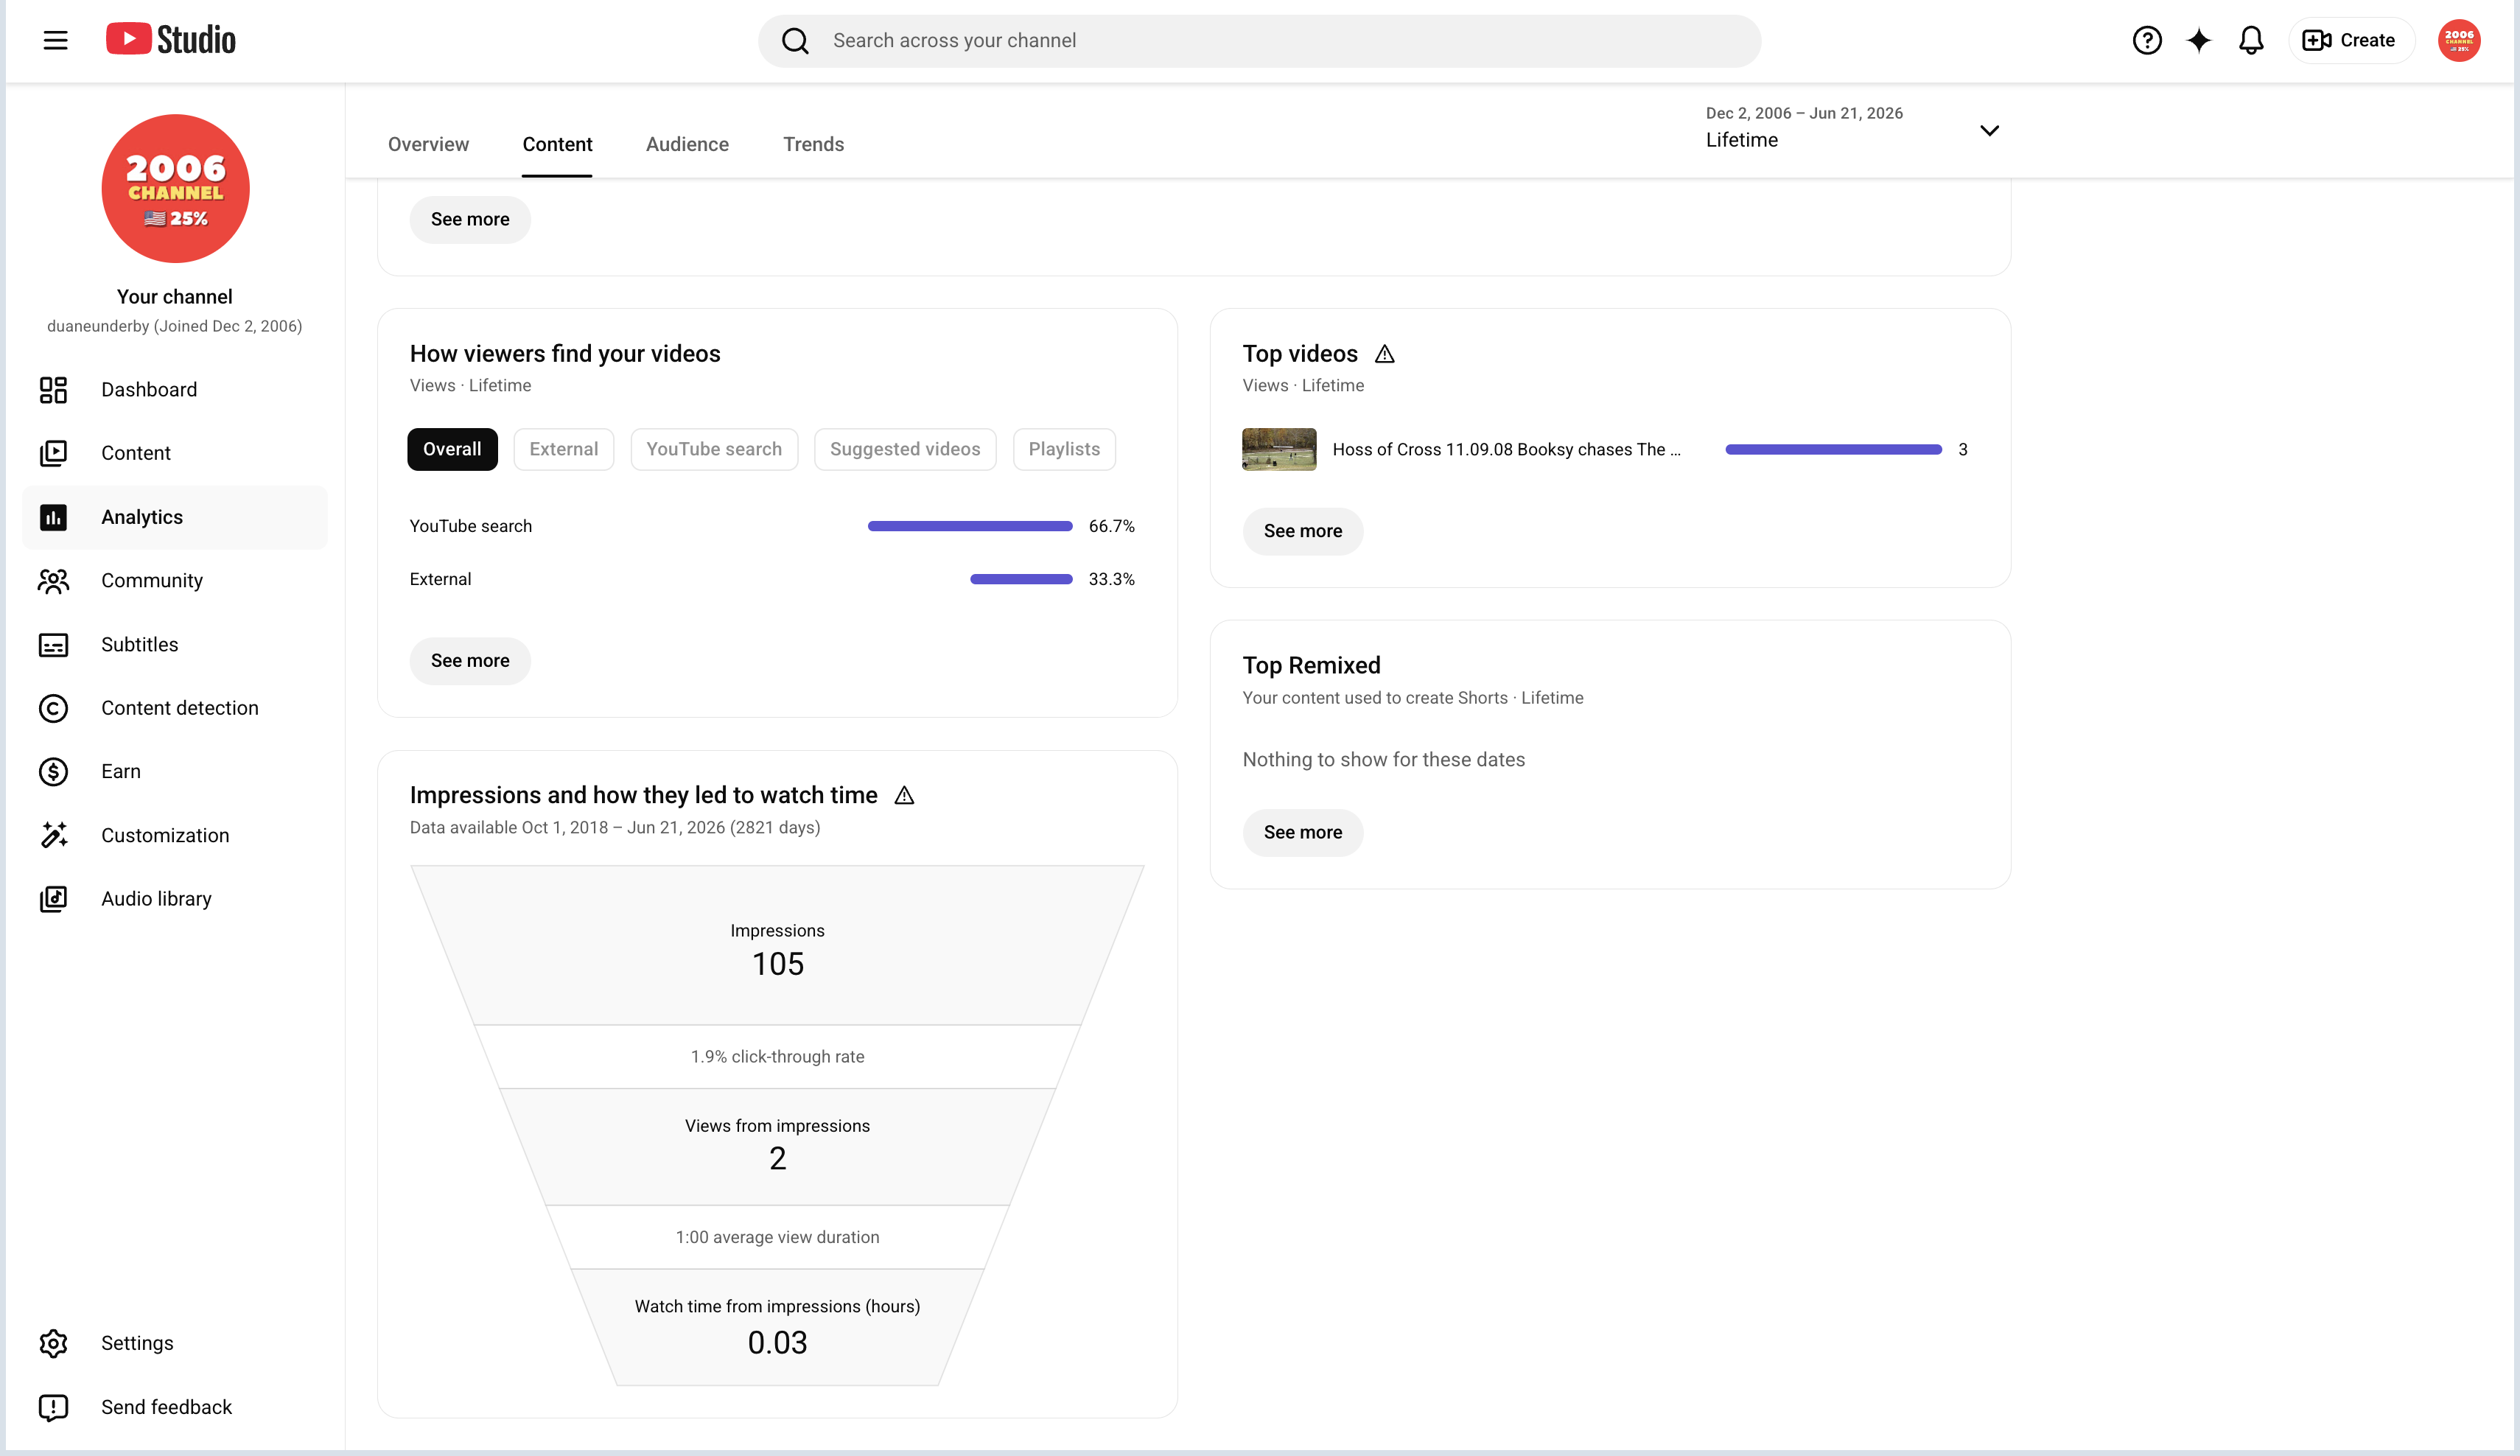
Task: Click the Subtitles icon
Action: (x=53, y=645)
